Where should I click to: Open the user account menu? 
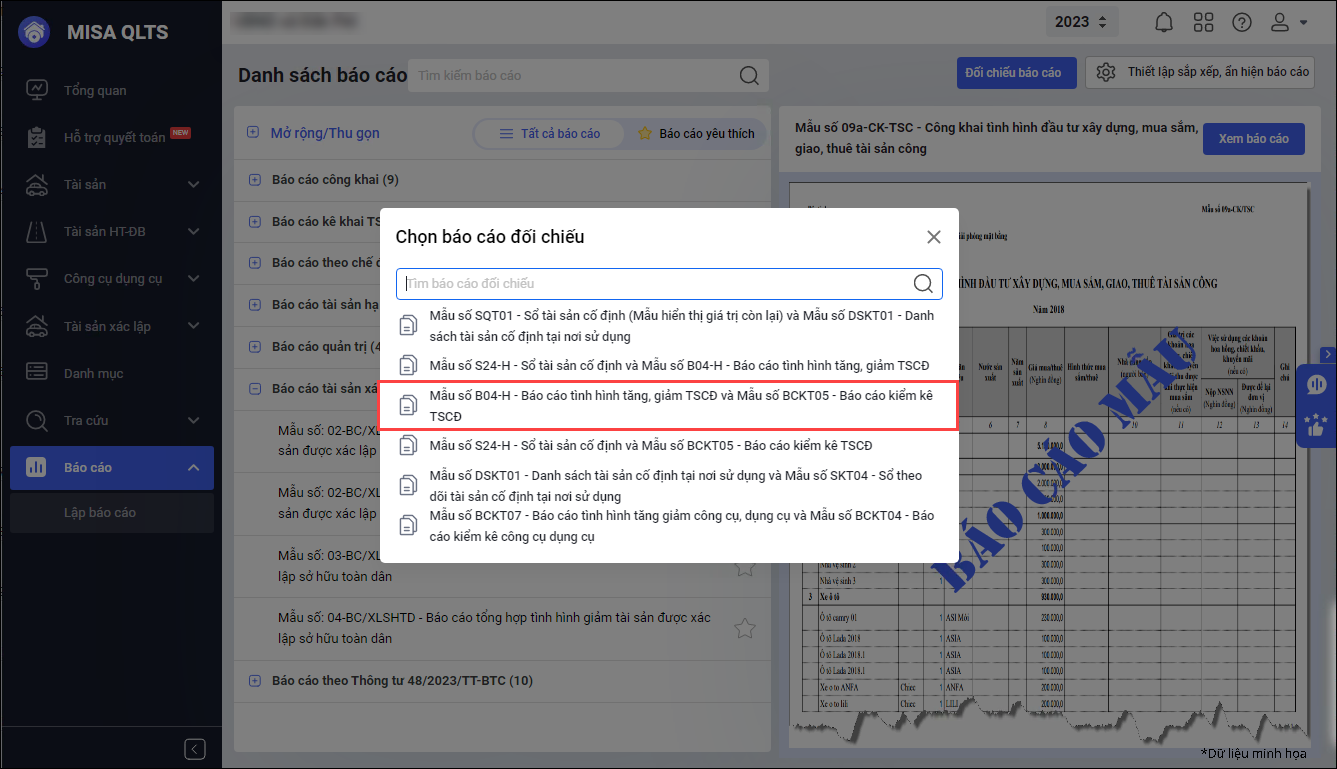click(x=1288, y=22)
